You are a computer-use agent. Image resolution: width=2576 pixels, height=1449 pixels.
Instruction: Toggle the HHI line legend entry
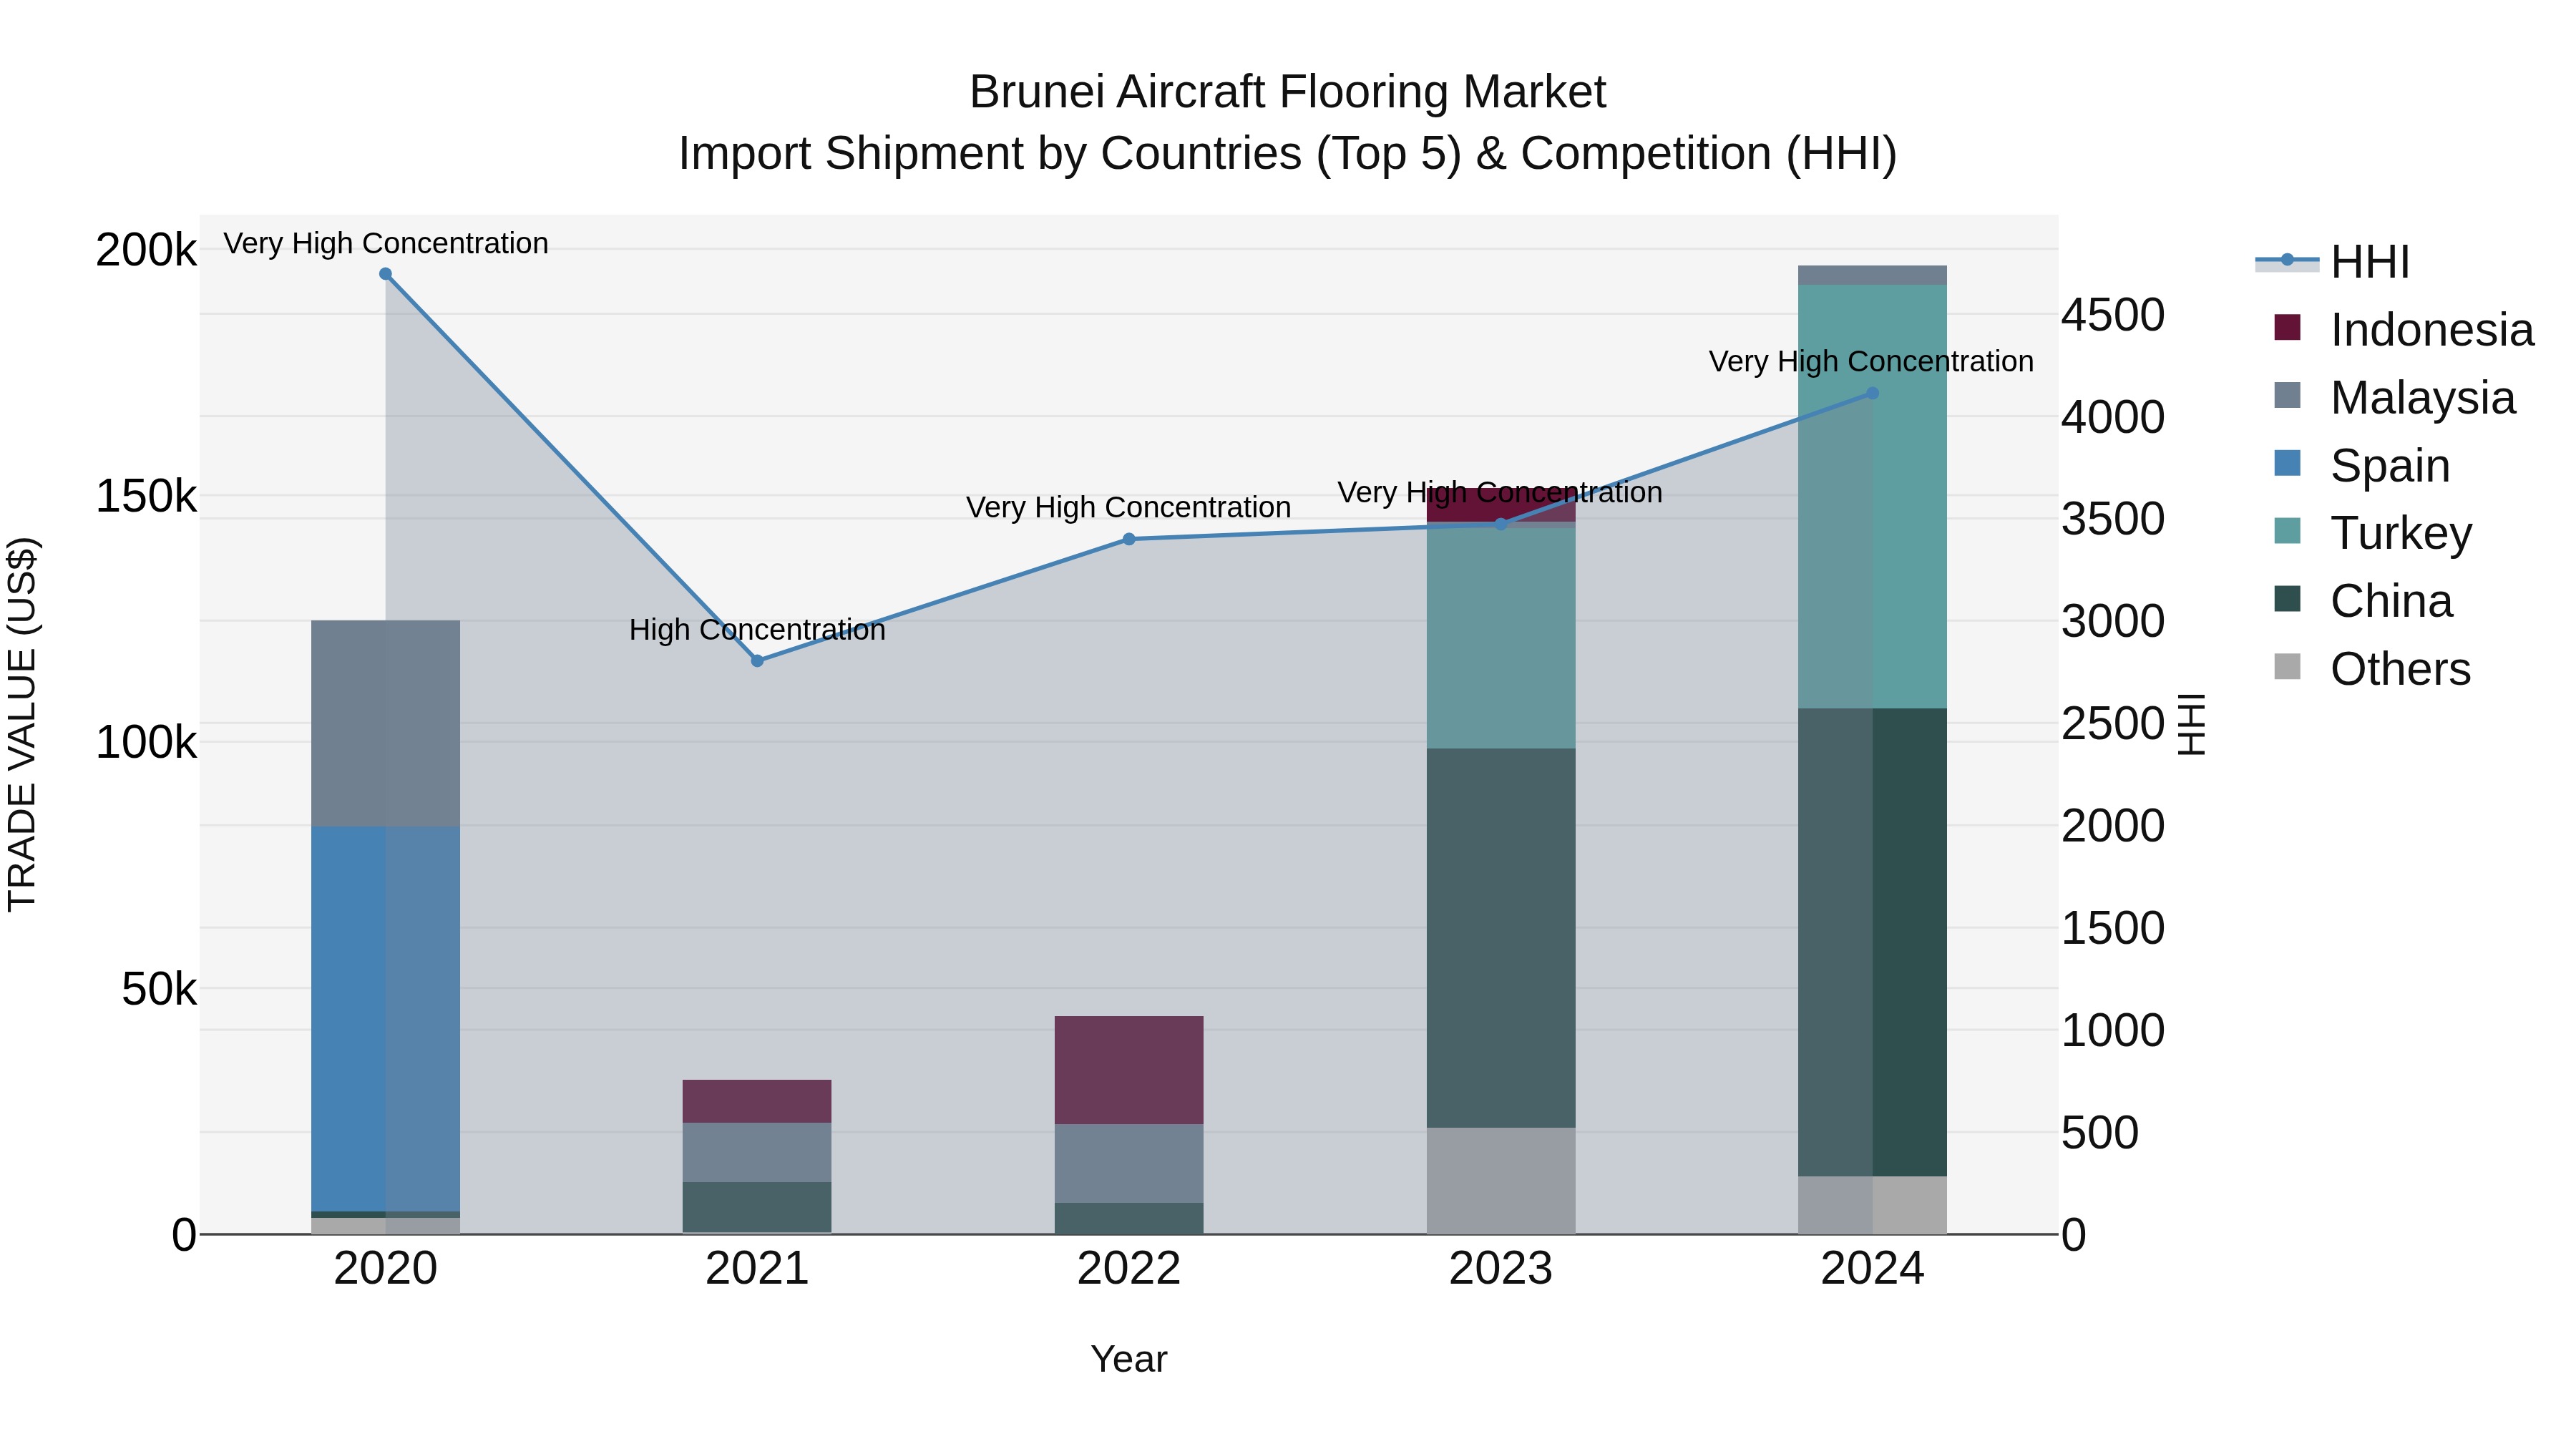click(x=2332, y=262)
